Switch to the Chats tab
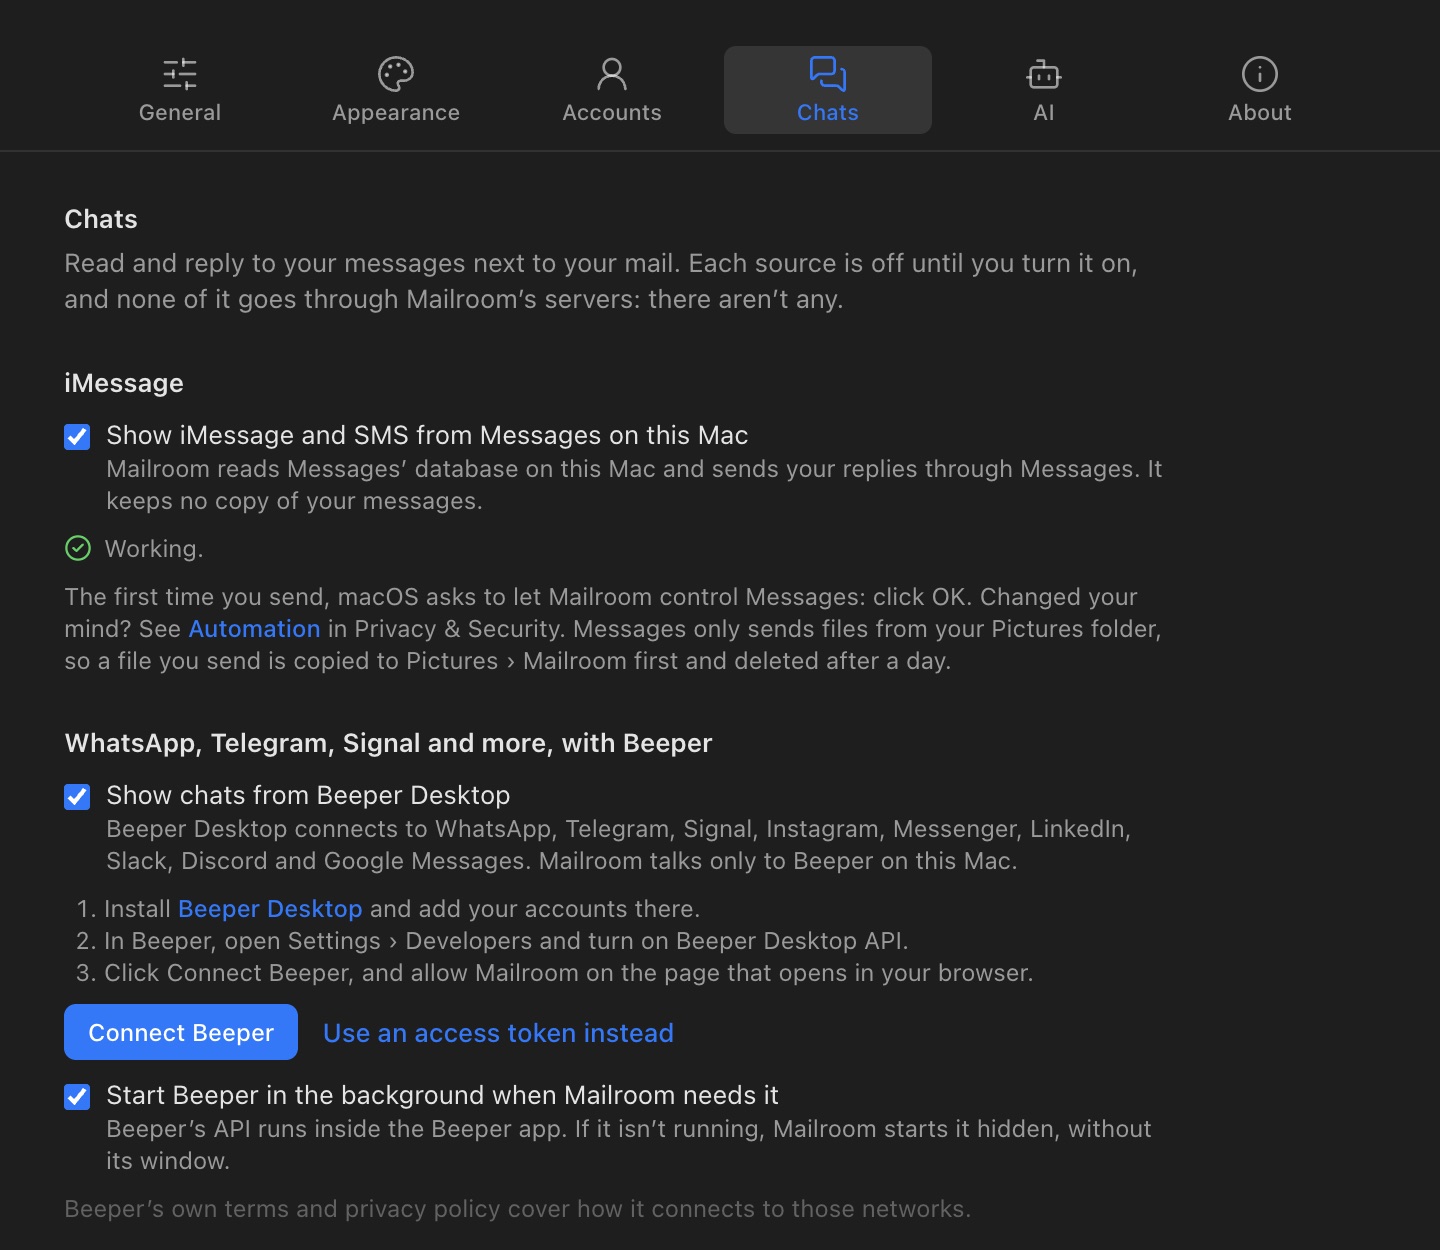 pos(828,90)
